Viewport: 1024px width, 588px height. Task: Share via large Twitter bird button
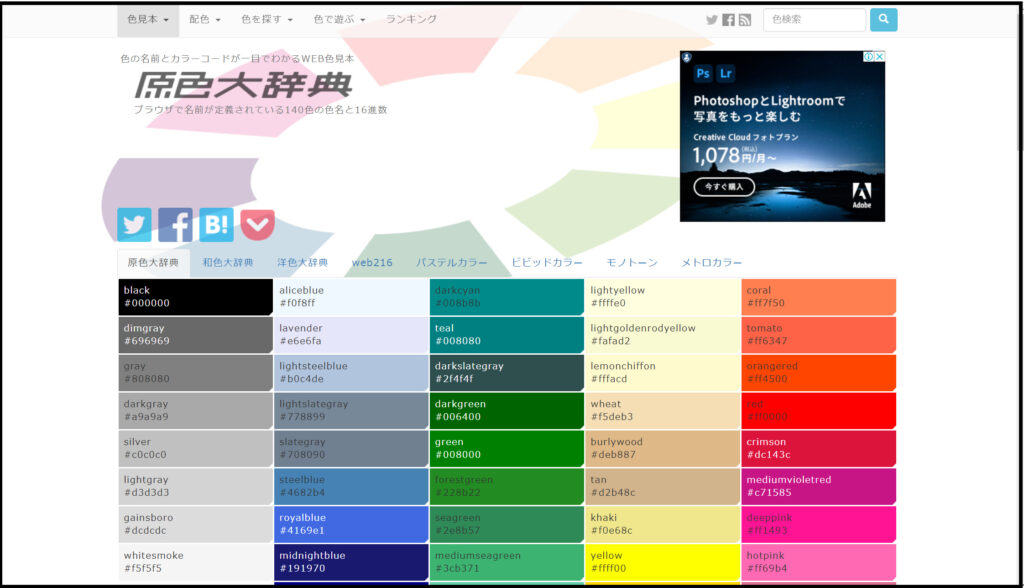pyautogui.click(x=135, y=225)
